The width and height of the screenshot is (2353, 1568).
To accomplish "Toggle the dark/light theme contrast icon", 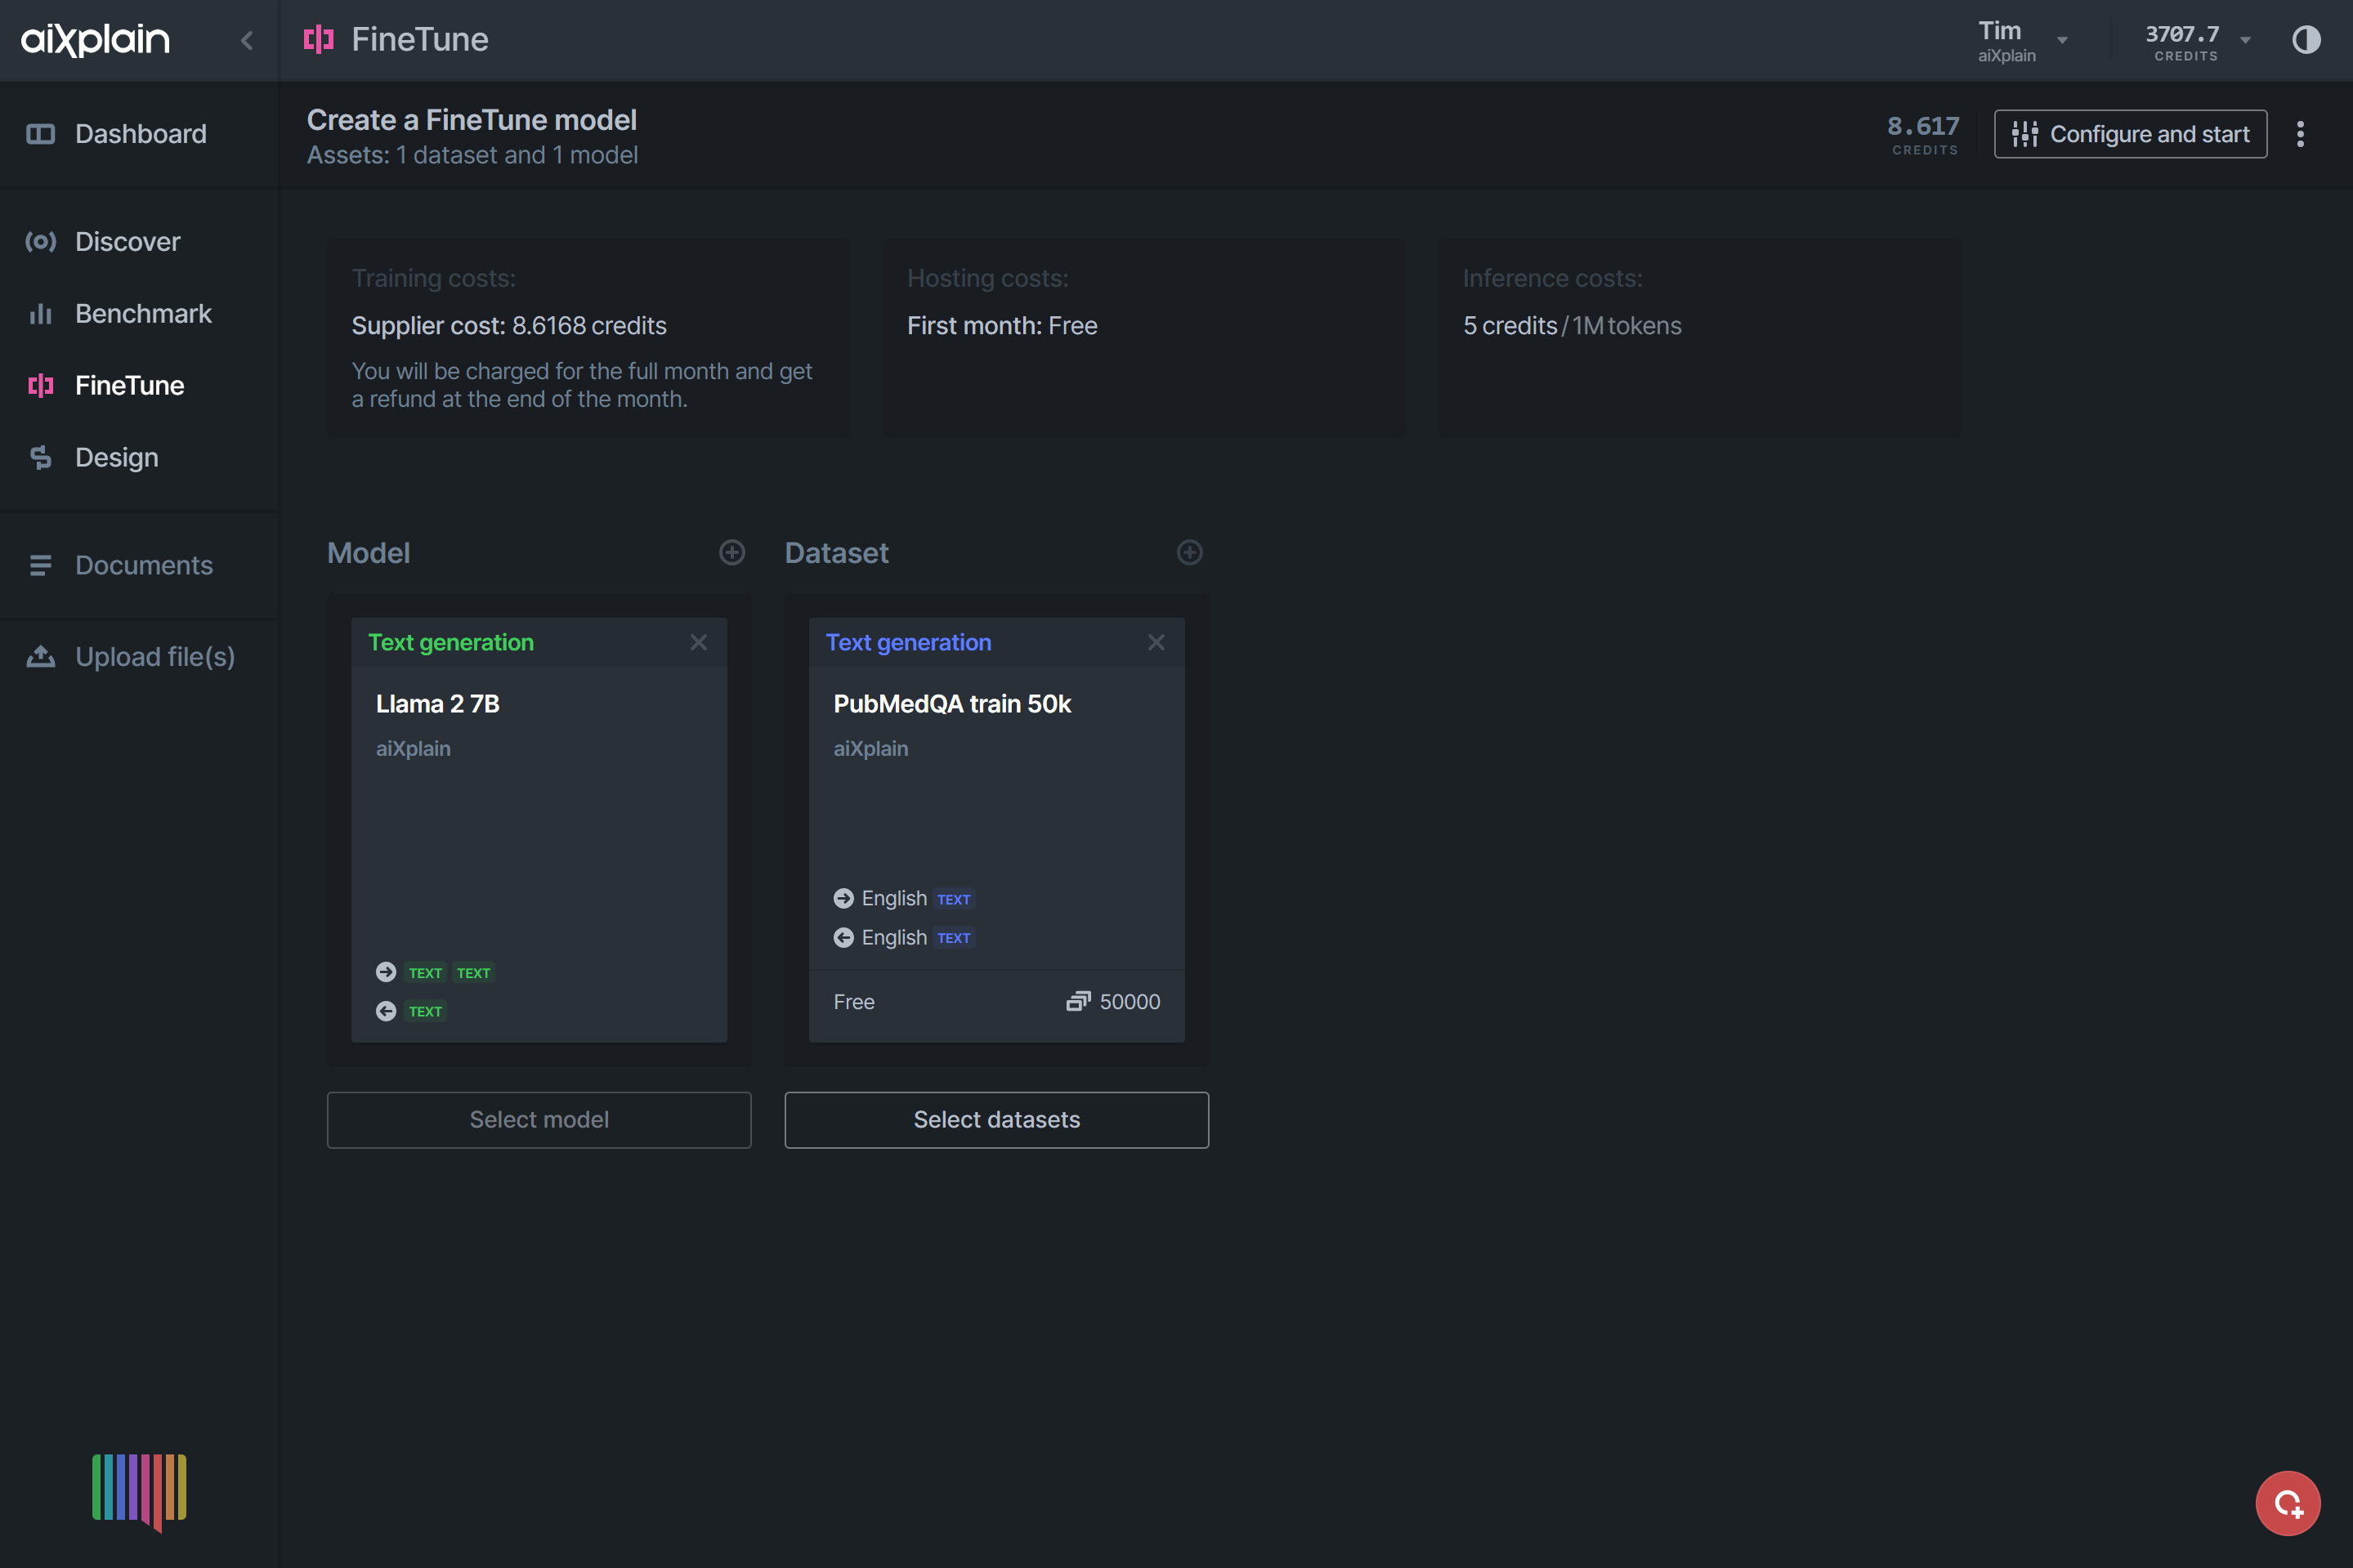I will (2306, 40).
